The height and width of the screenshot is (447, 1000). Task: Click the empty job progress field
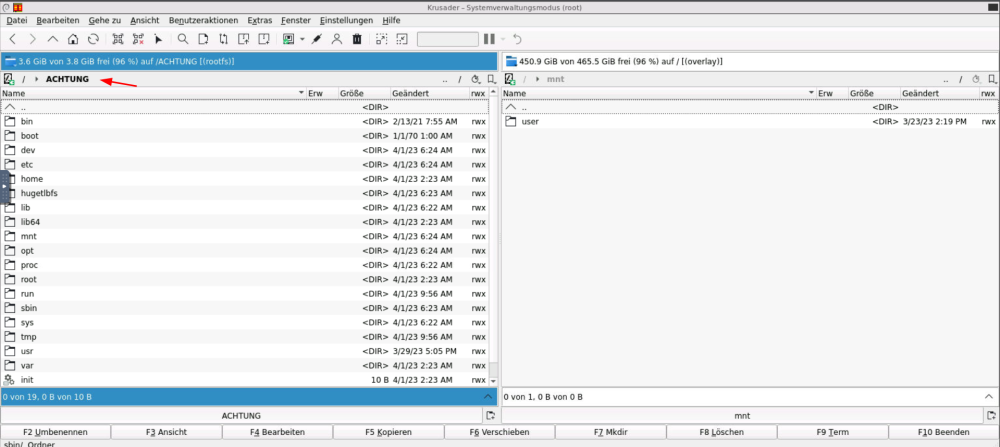coord(448,40)
